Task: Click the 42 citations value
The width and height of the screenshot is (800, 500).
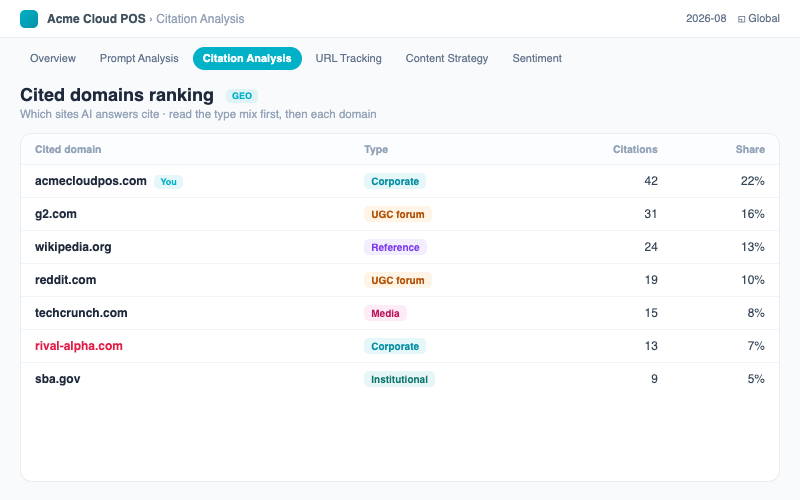Action: [651, 181]
